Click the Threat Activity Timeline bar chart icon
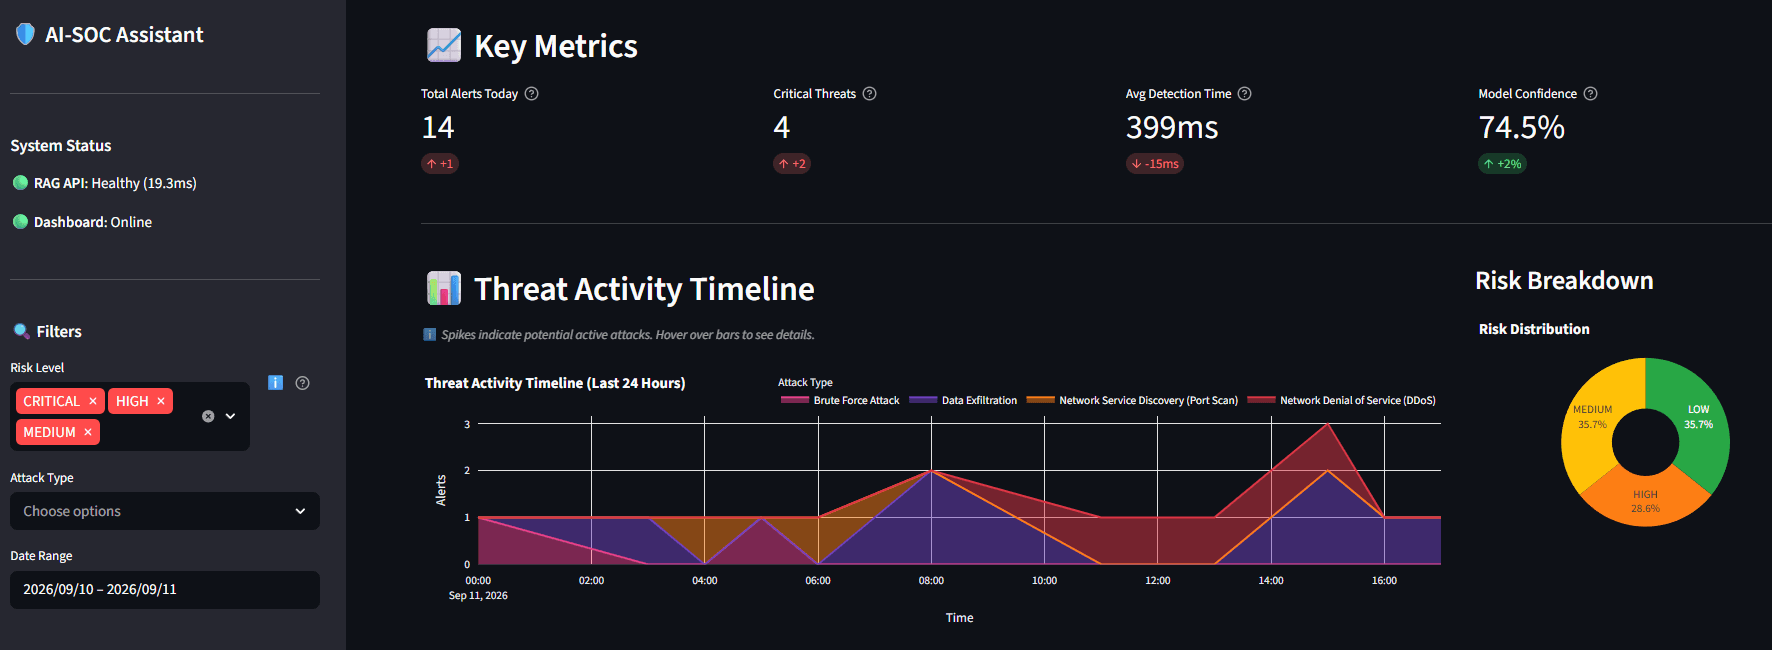Screen dimensions: 1772x650 444,288
